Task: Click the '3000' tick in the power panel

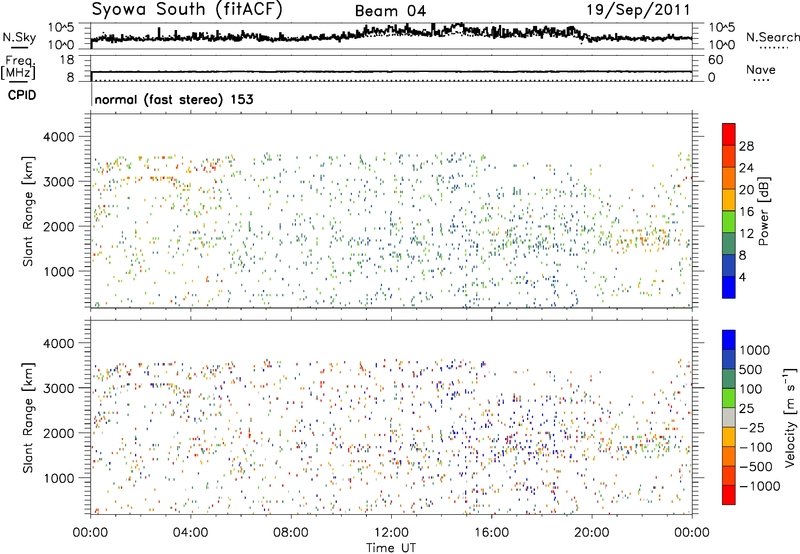Action: click(x=58, y=182)
